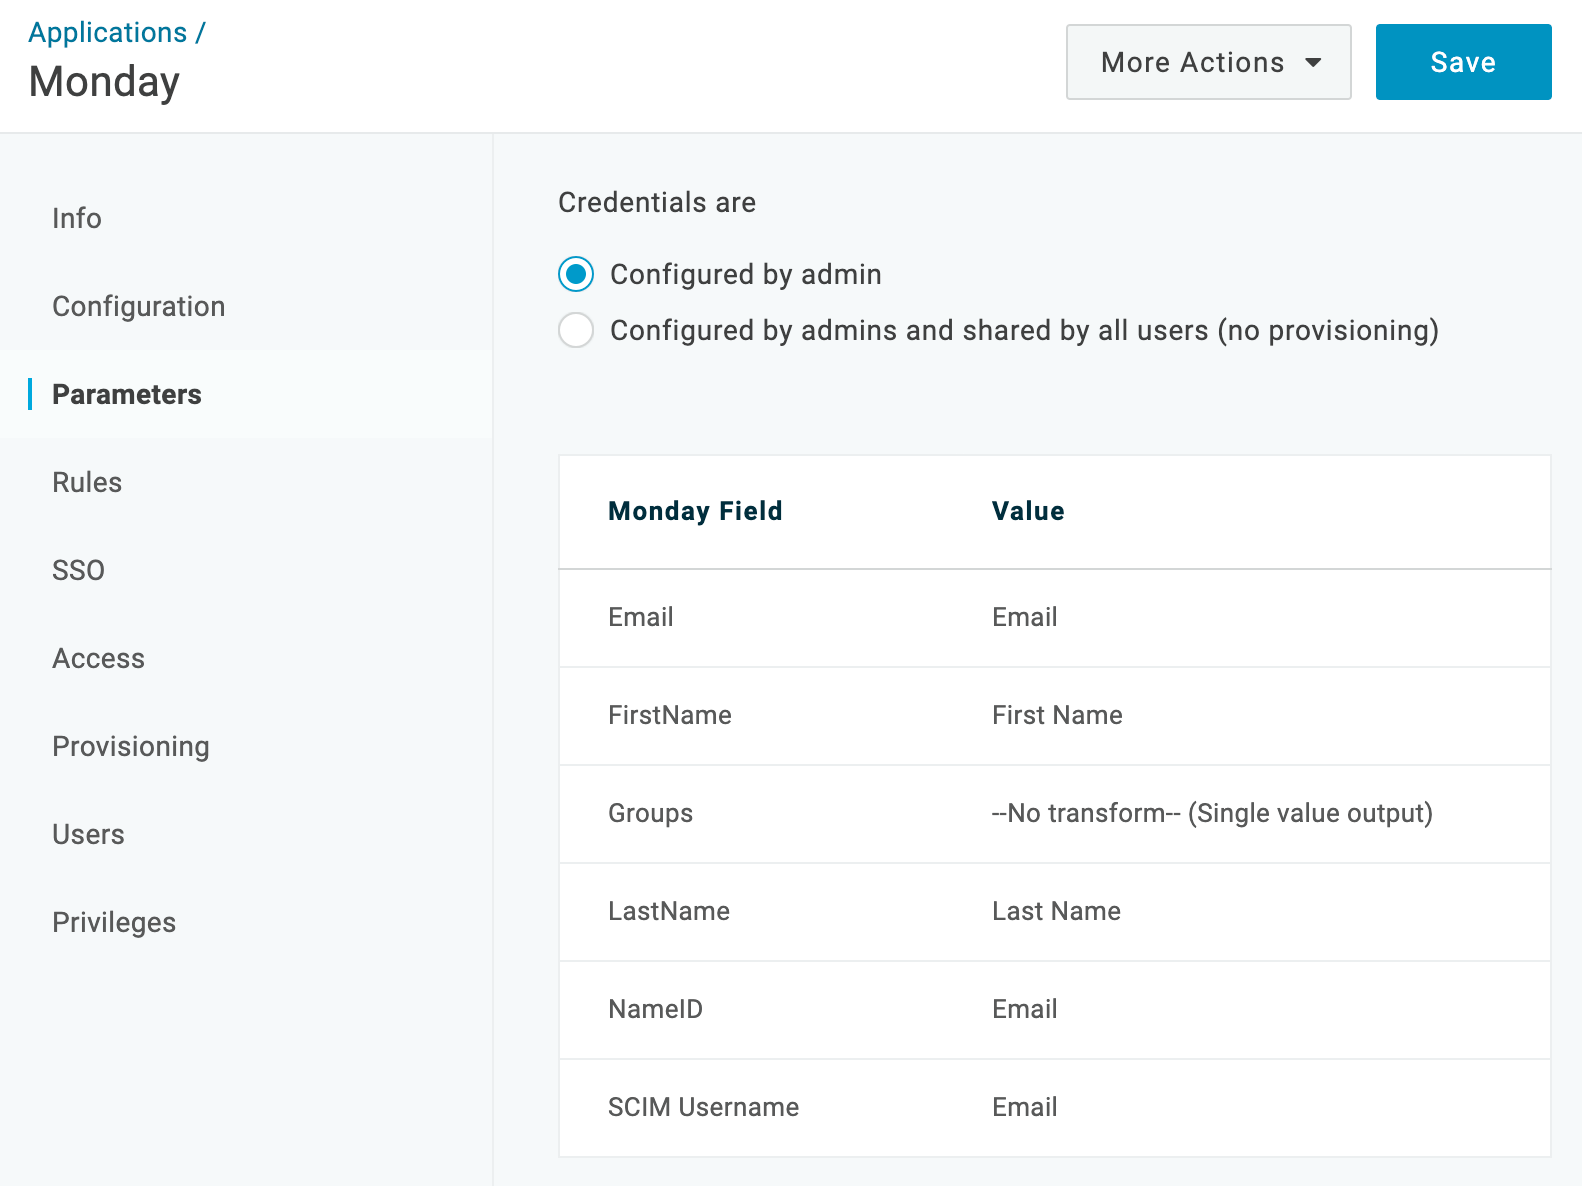Click the Monday application title

pyautogui.click(x=104, y=82)
